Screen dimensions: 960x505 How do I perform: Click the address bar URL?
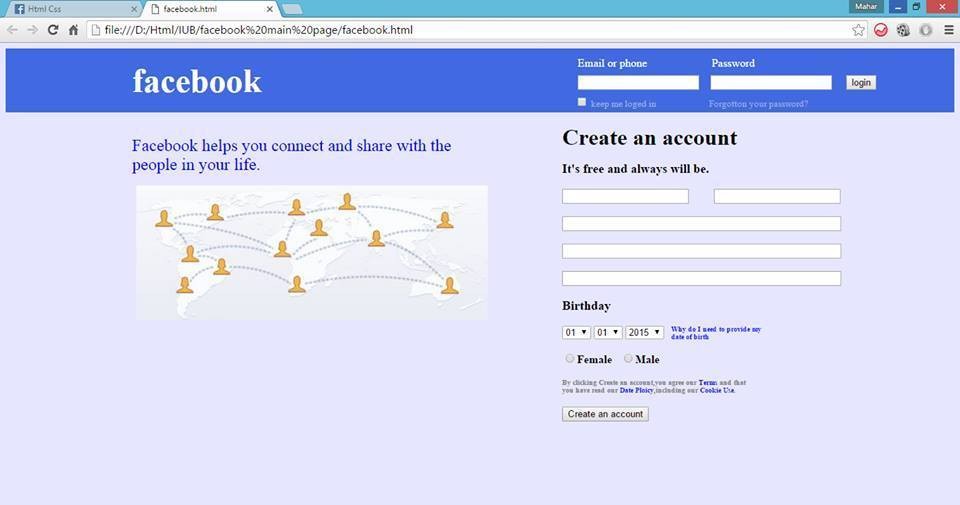pos(258,30)
